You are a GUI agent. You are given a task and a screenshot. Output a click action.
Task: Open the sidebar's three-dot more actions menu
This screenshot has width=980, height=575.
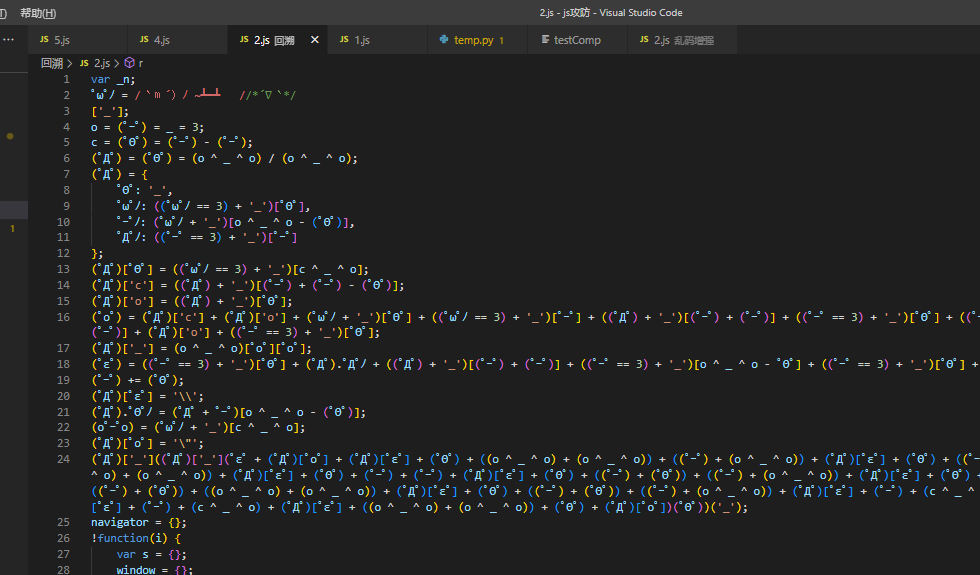point(8,39)
